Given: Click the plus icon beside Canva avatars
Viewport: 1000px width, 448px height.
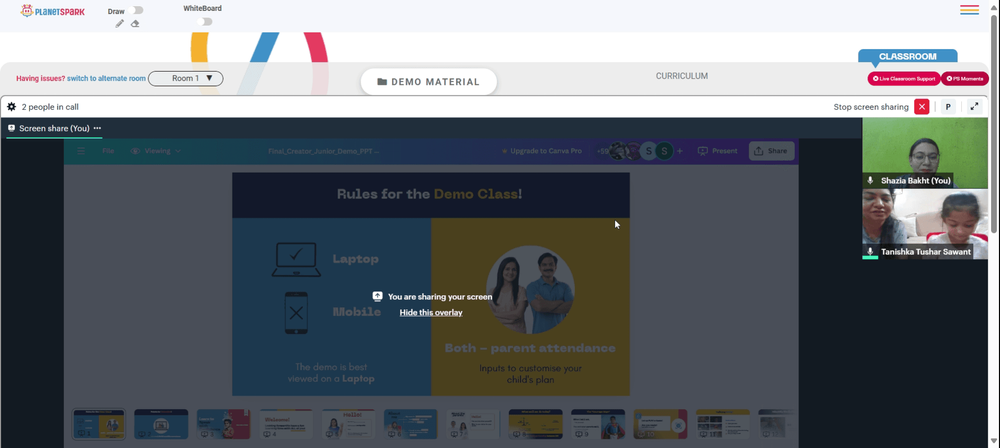Looking at the screenshot, I should click(x=679, y=151).
